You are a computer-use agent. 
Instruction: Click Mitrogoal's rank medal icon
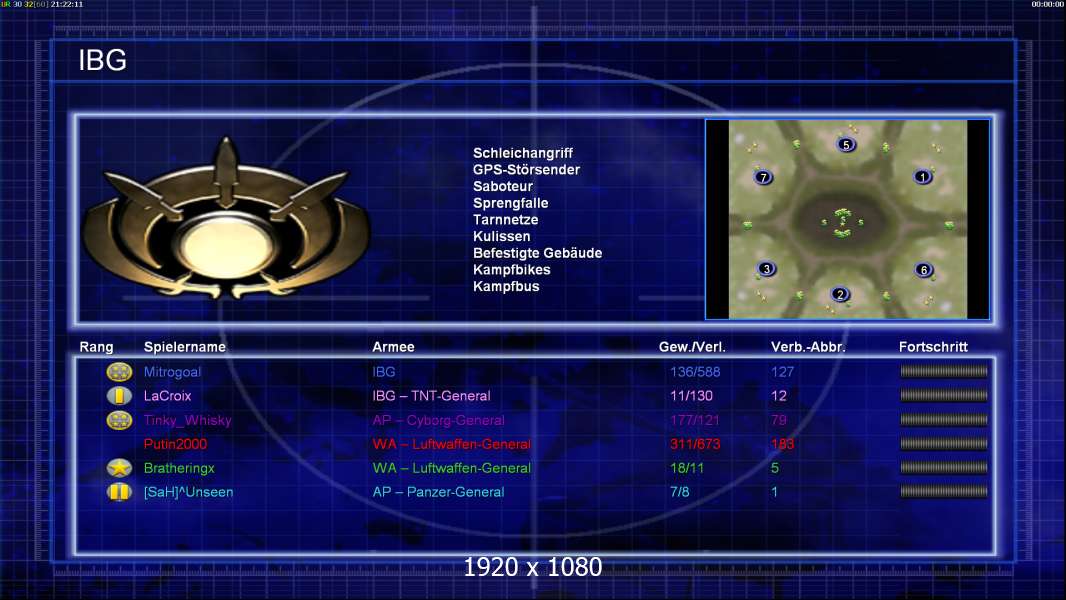pos(120,372)
